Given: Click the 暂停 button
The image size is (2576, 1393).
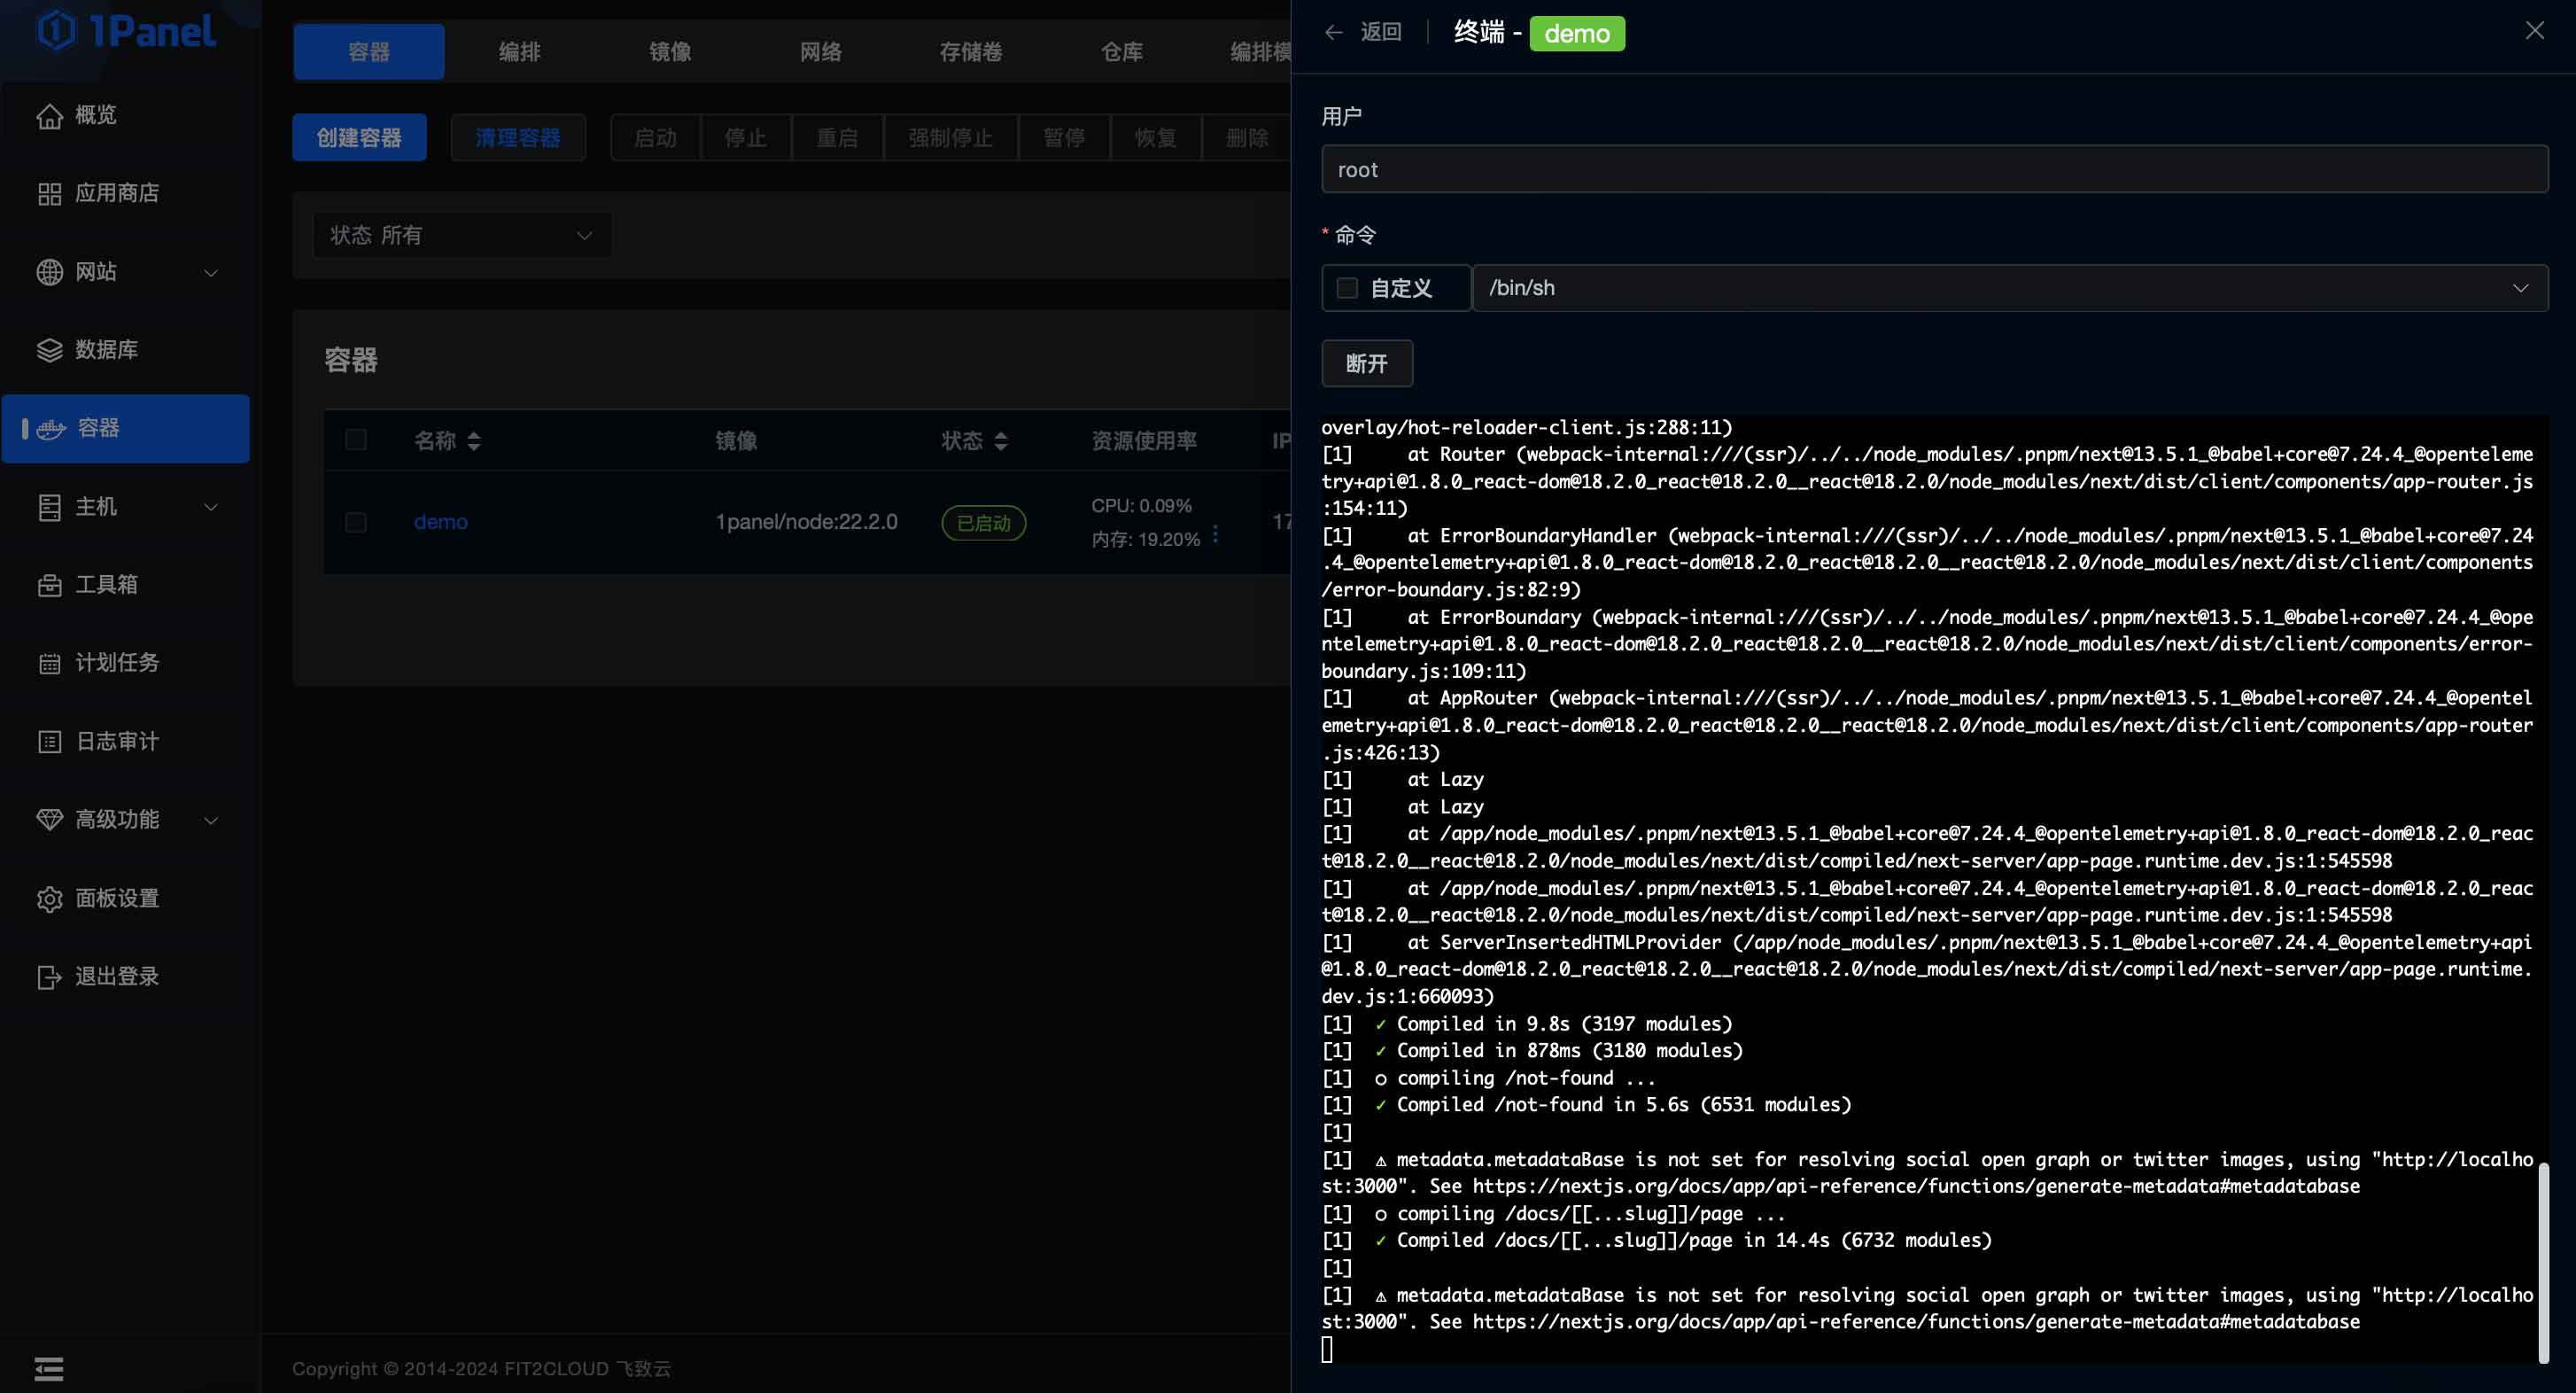Looking at the screenshot, I should click(1064, 138).
